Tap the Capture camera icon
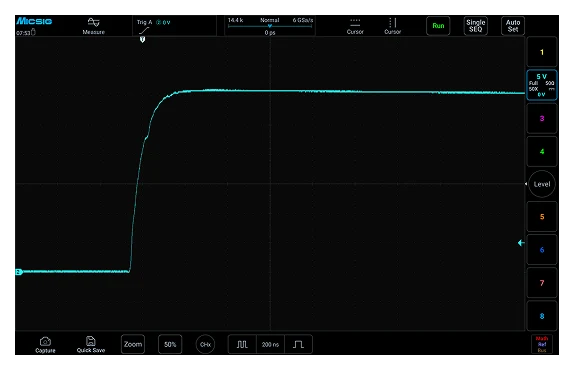The width and height of the screenshot is (574, 370). (x=45, y=341)
